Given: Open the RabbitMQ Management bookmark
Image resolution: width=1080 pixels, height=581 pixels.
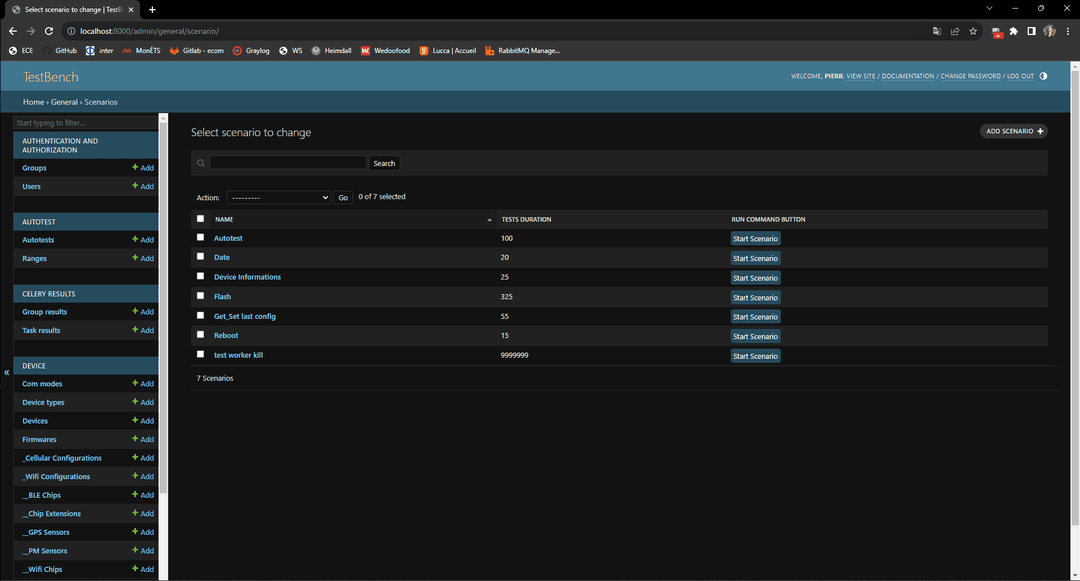Looking at the screenshot, I should pos(522,50).
